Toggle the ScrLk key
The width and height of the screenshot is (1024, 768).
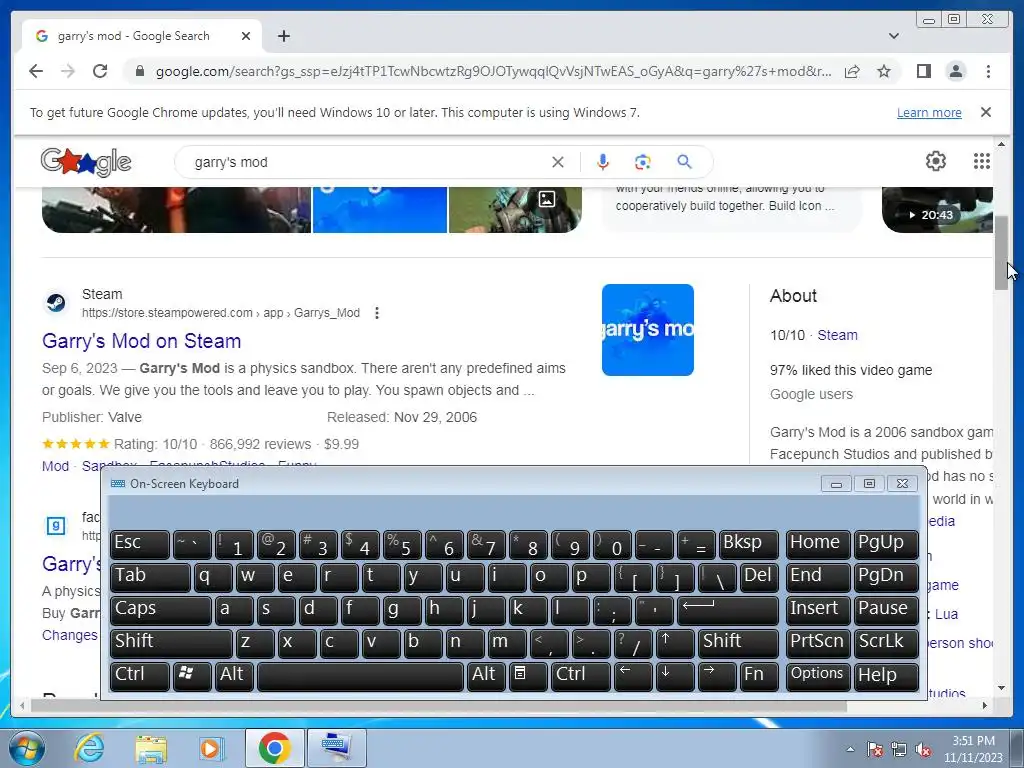886,643
